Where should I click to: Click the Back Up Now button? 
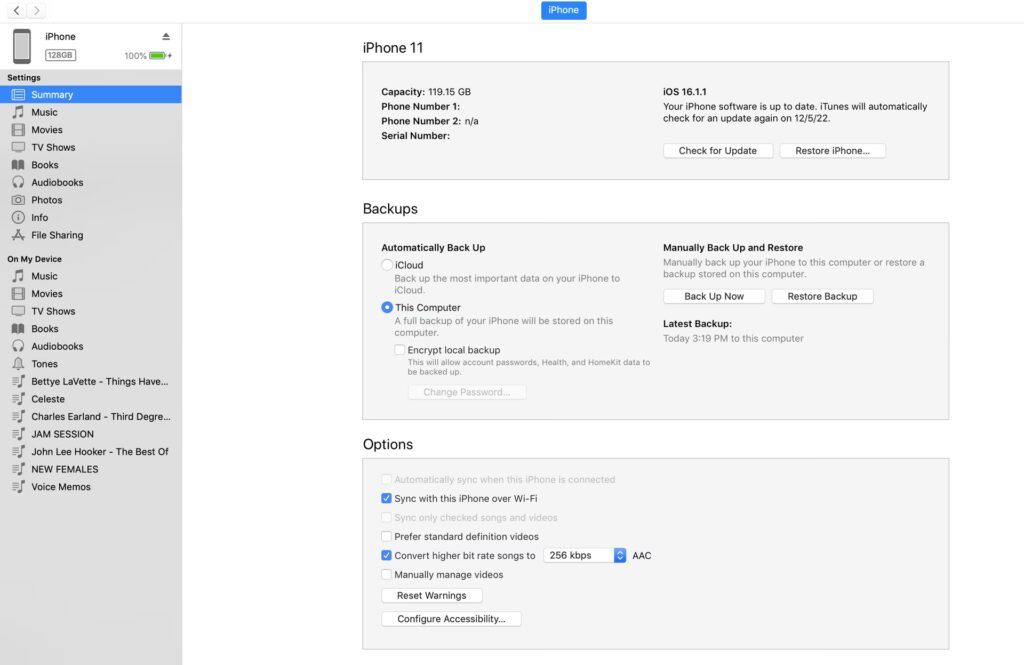714,297
